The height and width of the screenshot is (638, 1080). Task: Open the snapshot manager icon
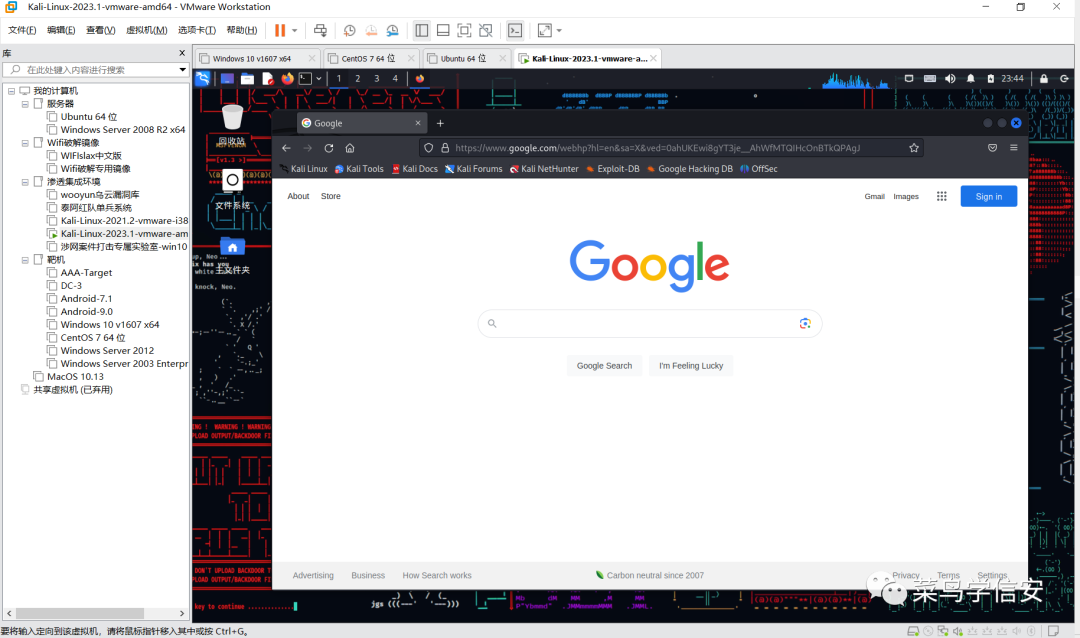(x=393, y=30)
